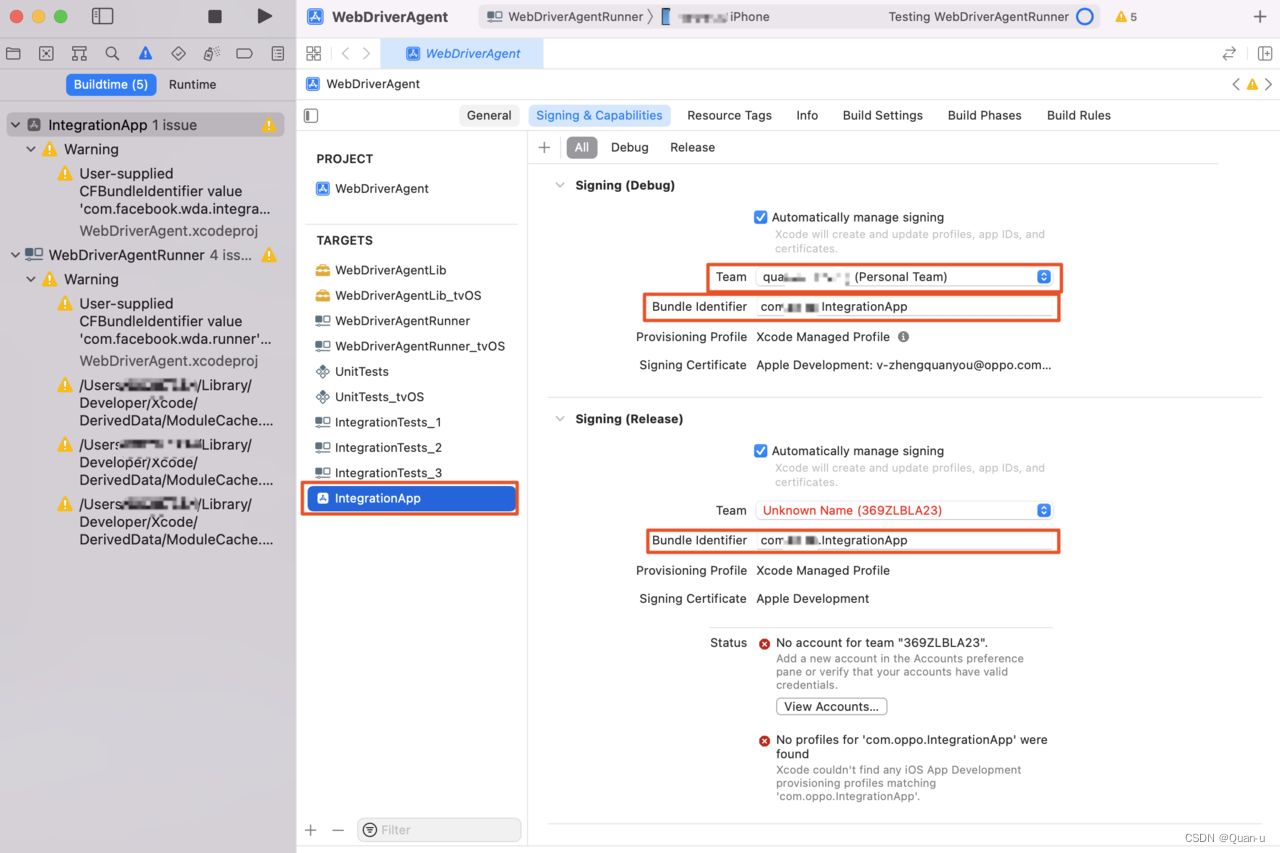Open the WebDriverAgentRunner scheme selector
This screenshot has width=1280, height=853.
click(565, 16)
